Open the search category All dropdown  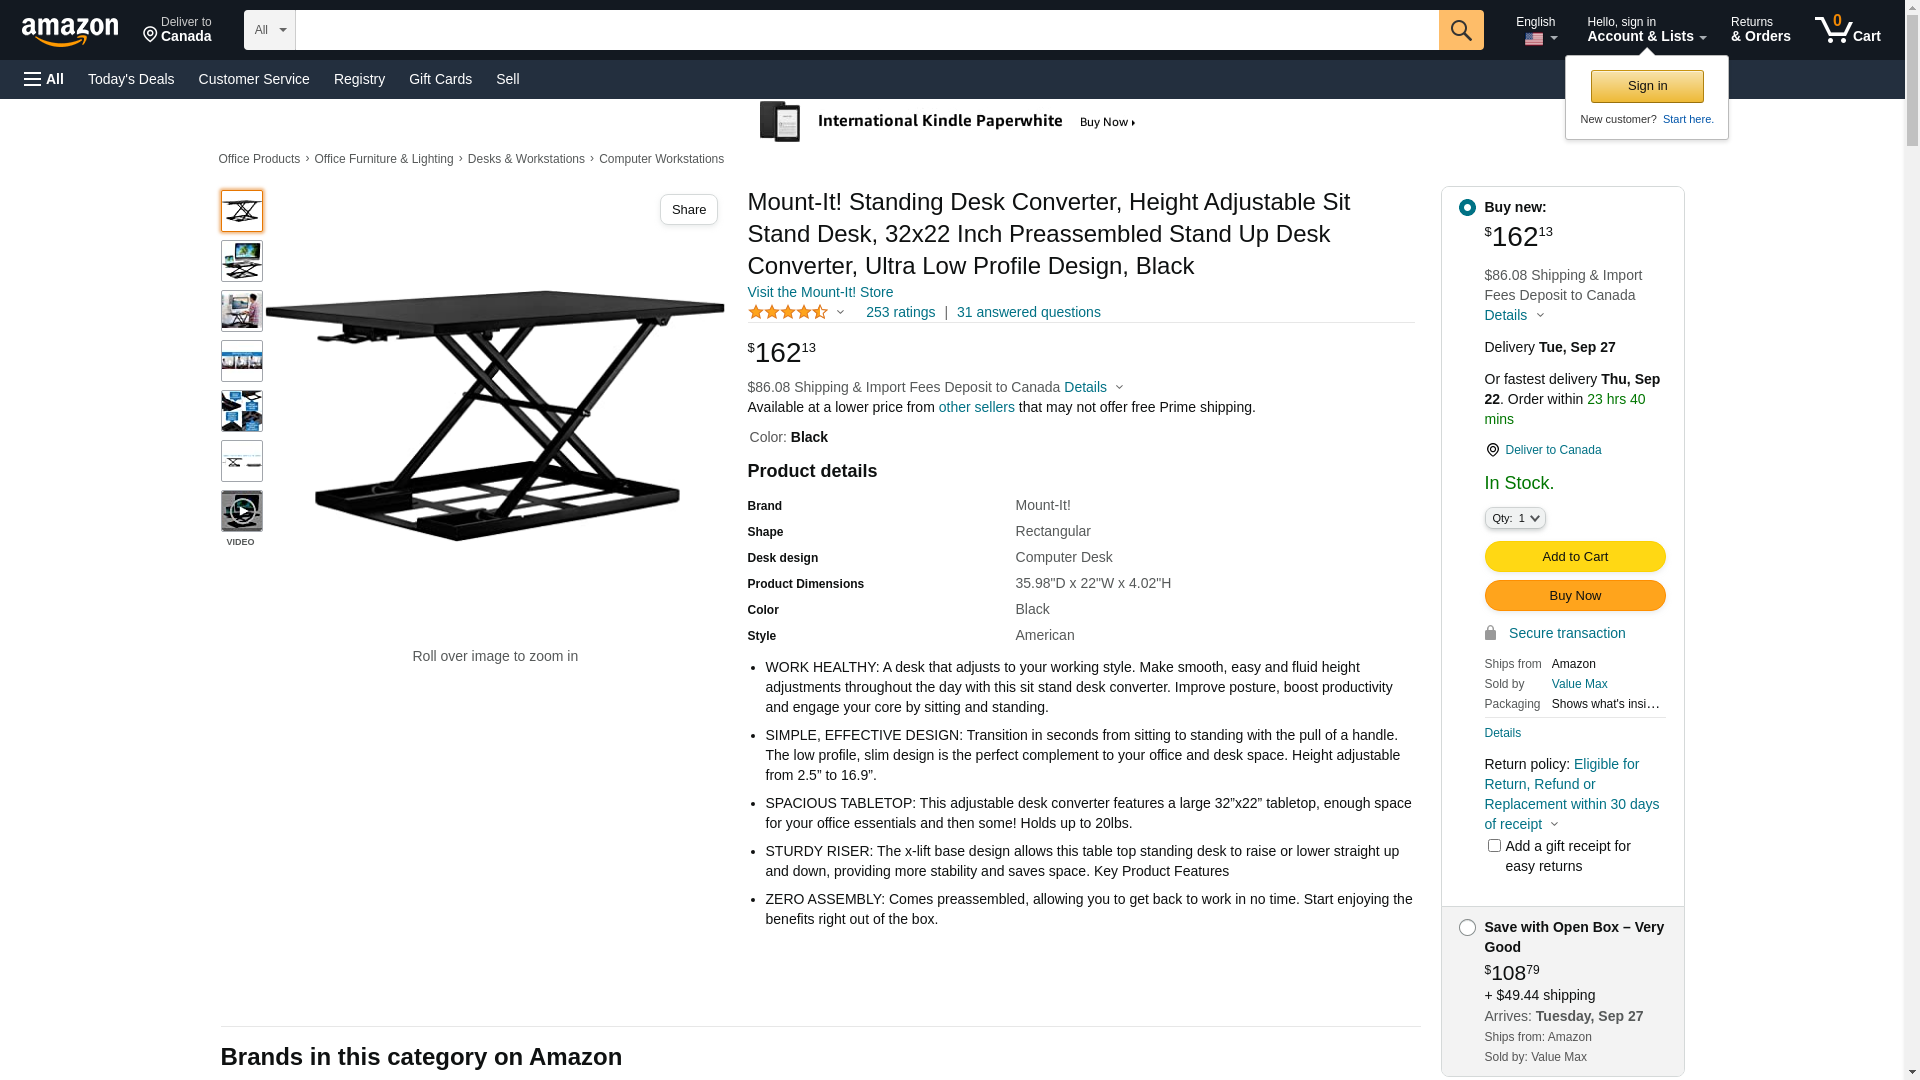pos(270,30)
